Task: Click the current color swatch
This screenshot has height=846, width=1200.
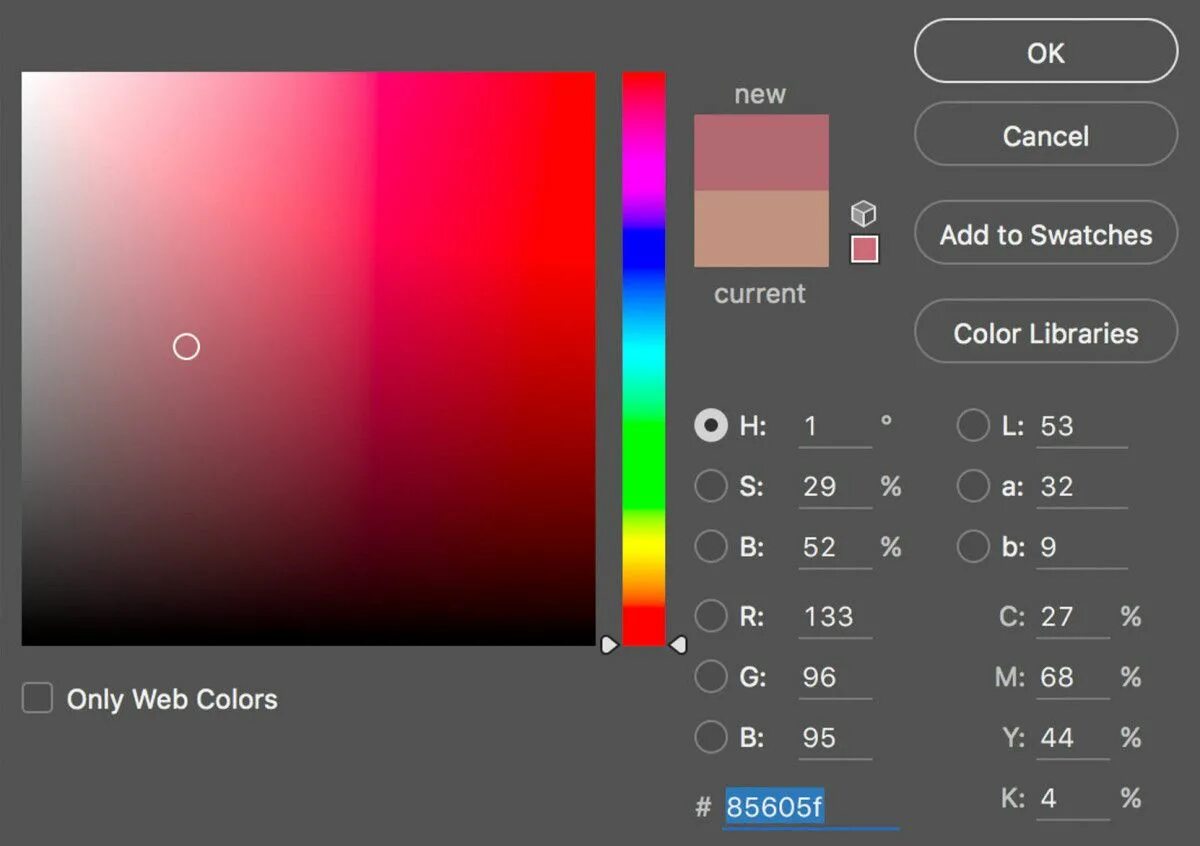Action: coord(761,229)
